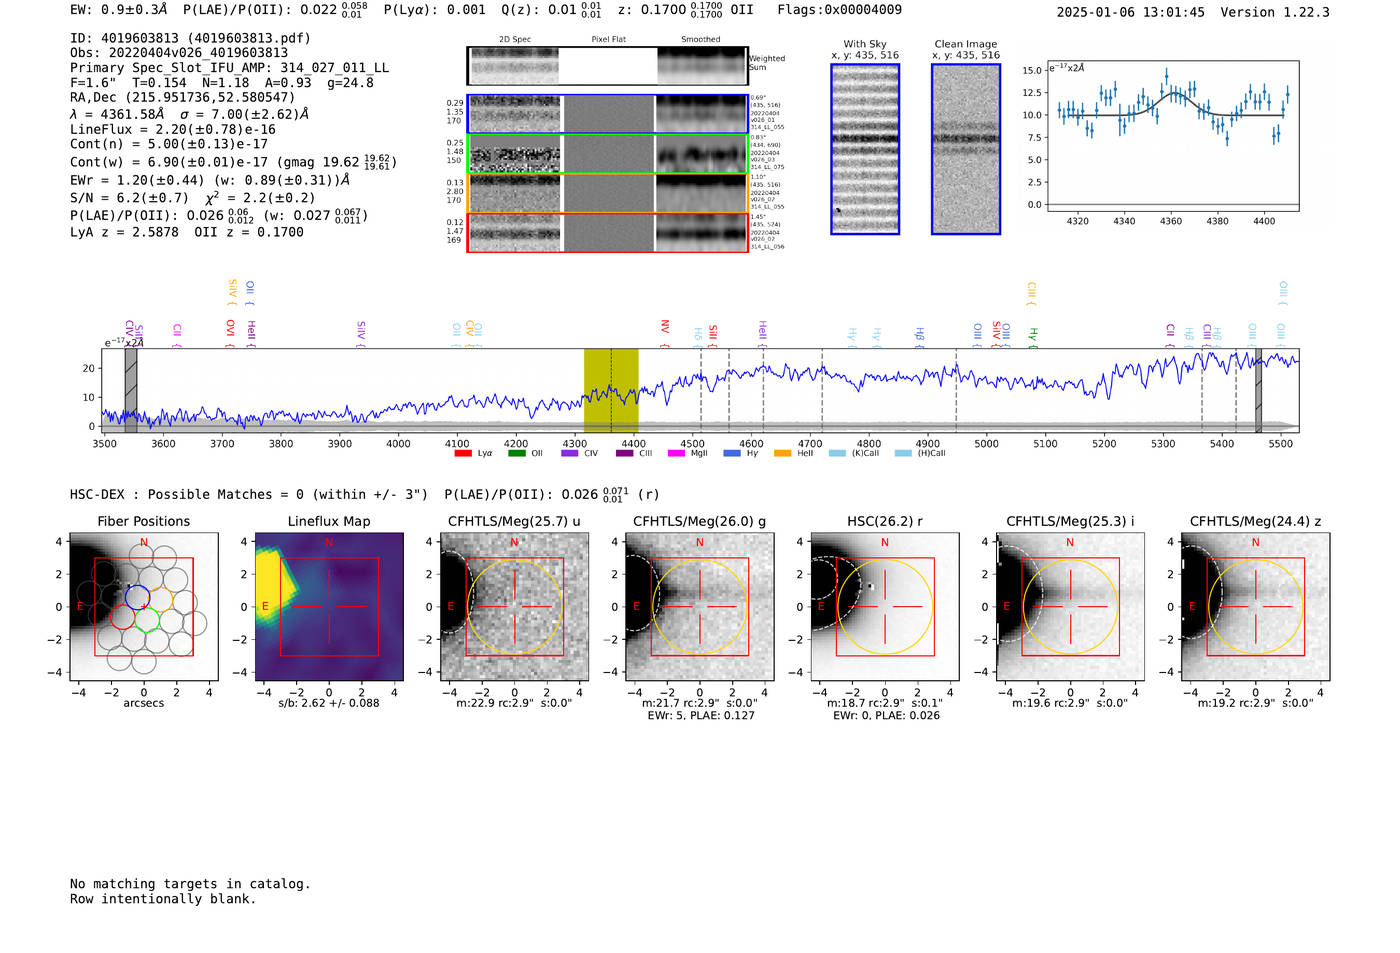Screen dimensions: 1400x953
Task: Select the CIV legend color swatch
Action: click(570, 454)
